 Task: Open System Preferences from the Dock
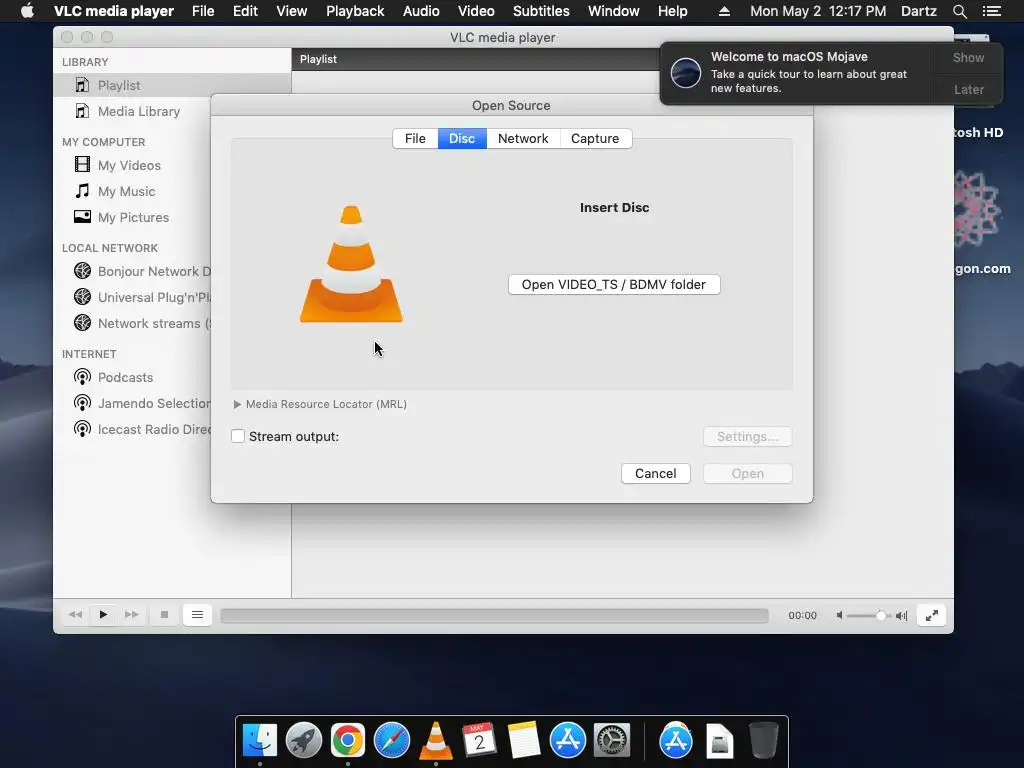pos(612,741)
